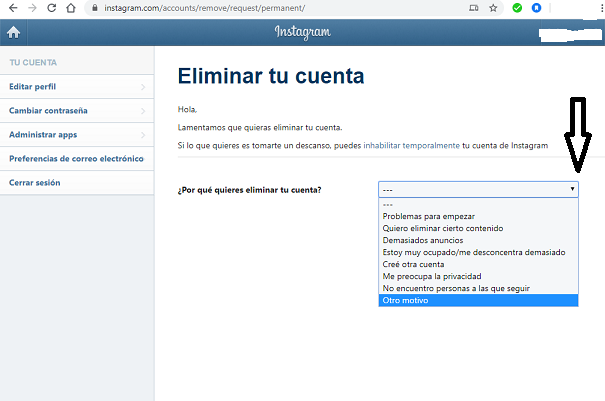Collapse the reason dropdown via its arrow

pyautogui.click(x=572, y=189)
